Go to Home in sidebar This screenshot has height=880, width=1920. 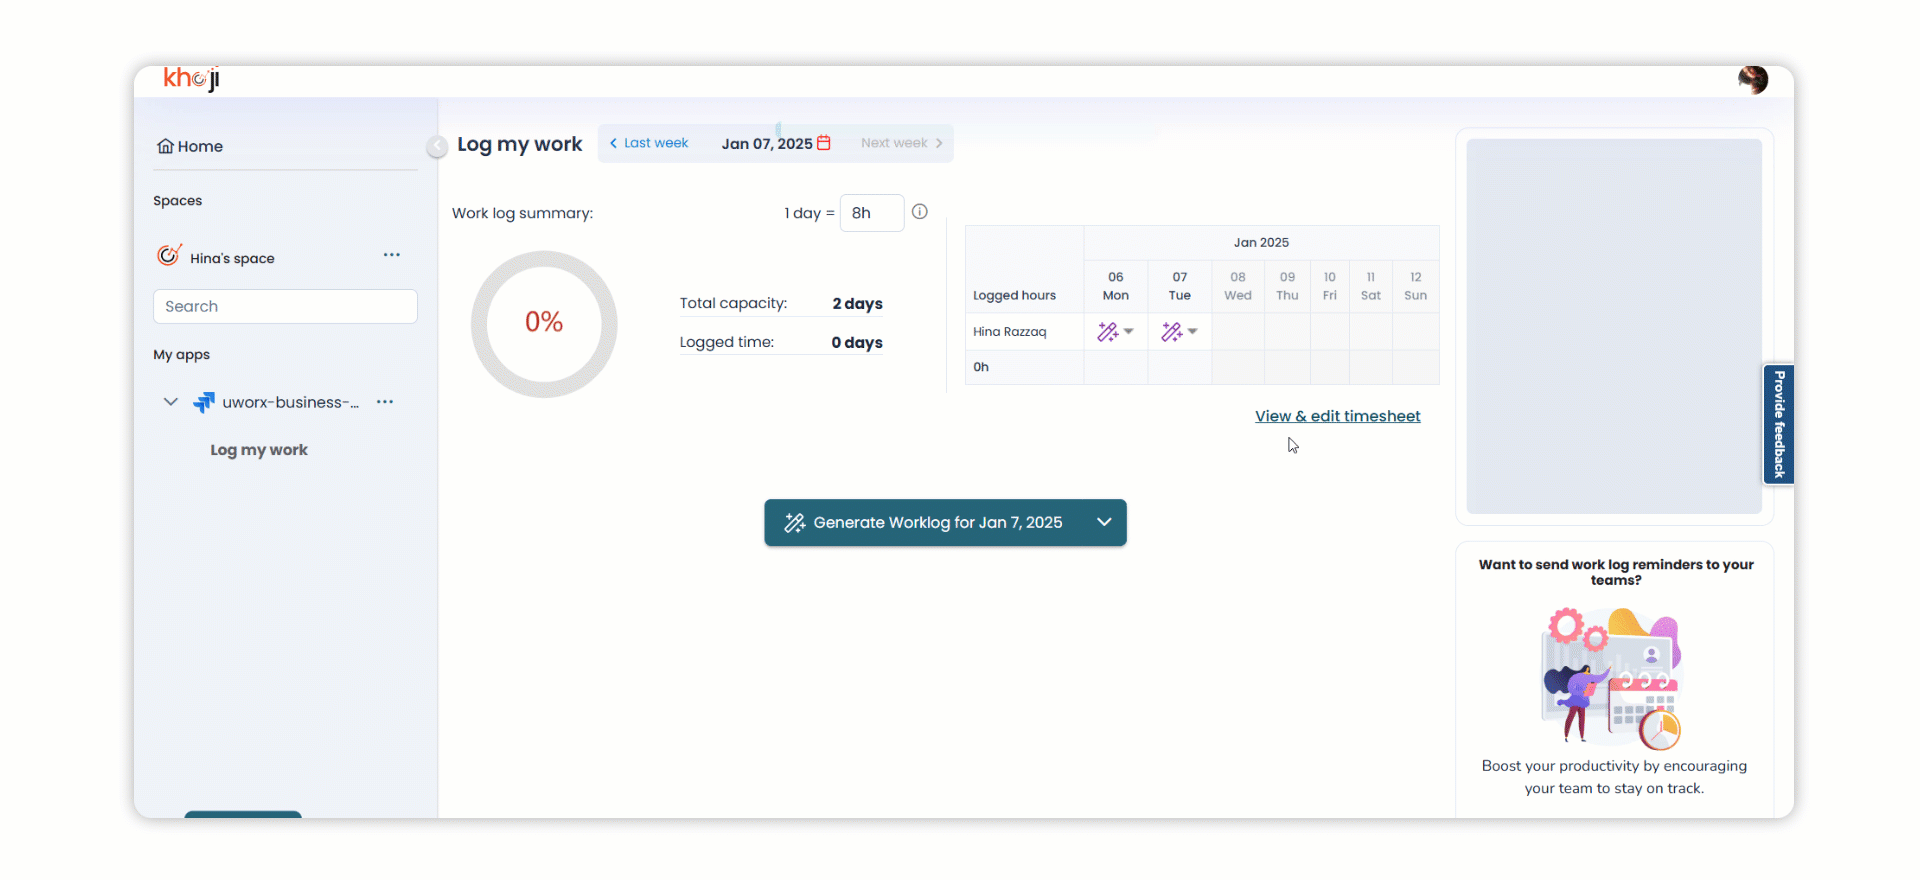190,146
